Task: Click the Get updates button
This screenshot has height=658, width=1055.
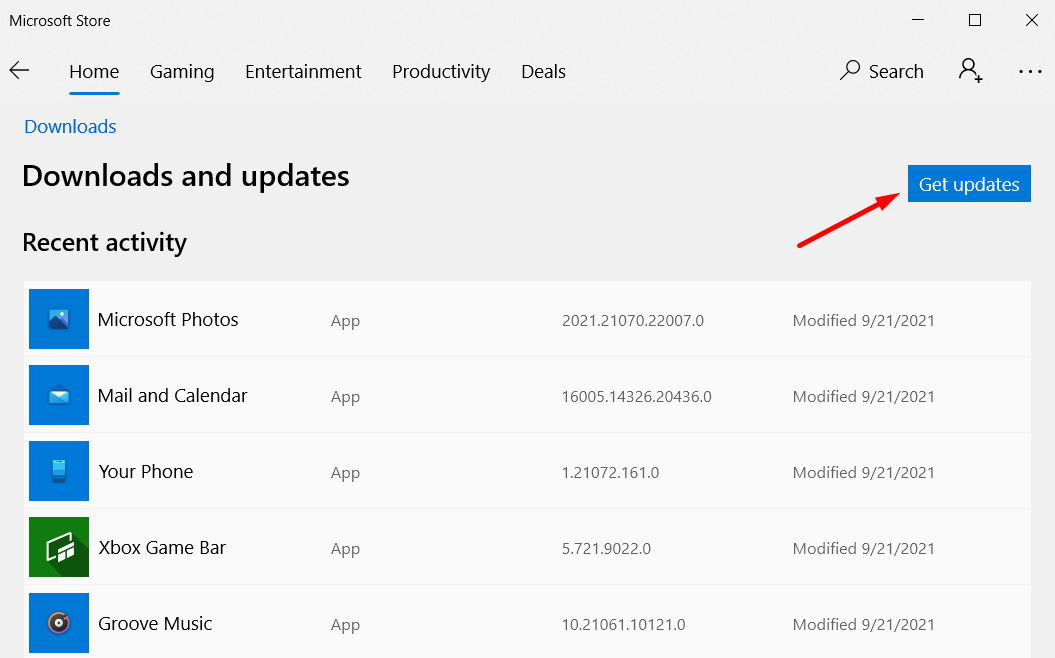Action: (969, 184)
